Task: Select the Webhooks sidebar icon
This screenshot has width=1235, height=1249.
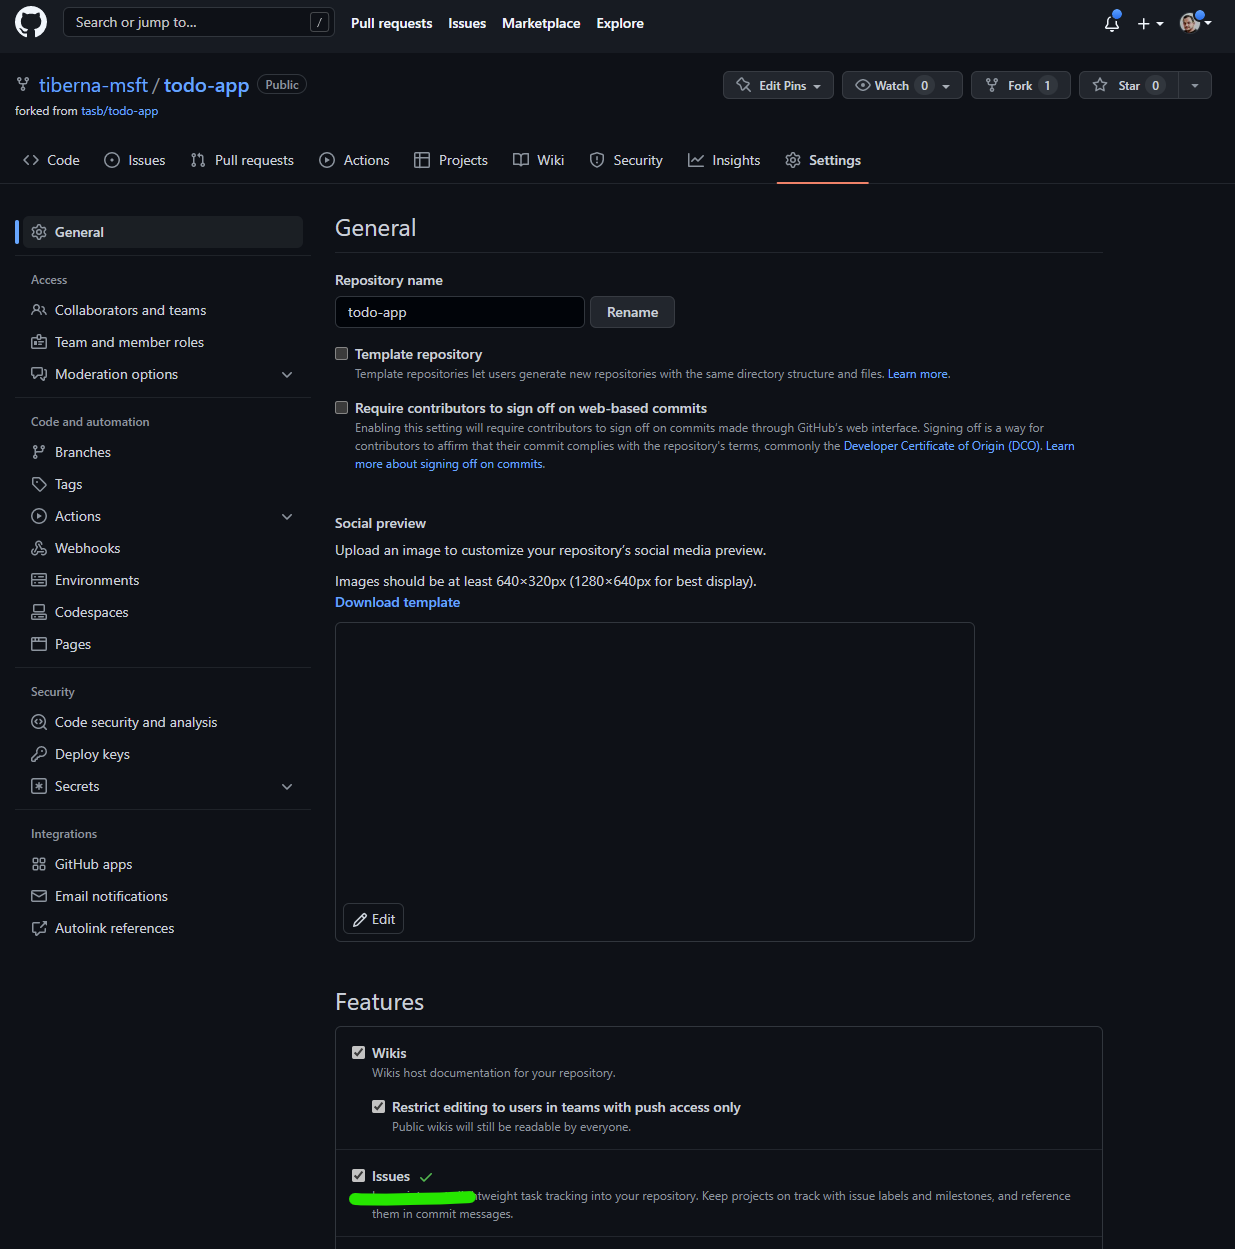Action: click(x=38, y=548)
